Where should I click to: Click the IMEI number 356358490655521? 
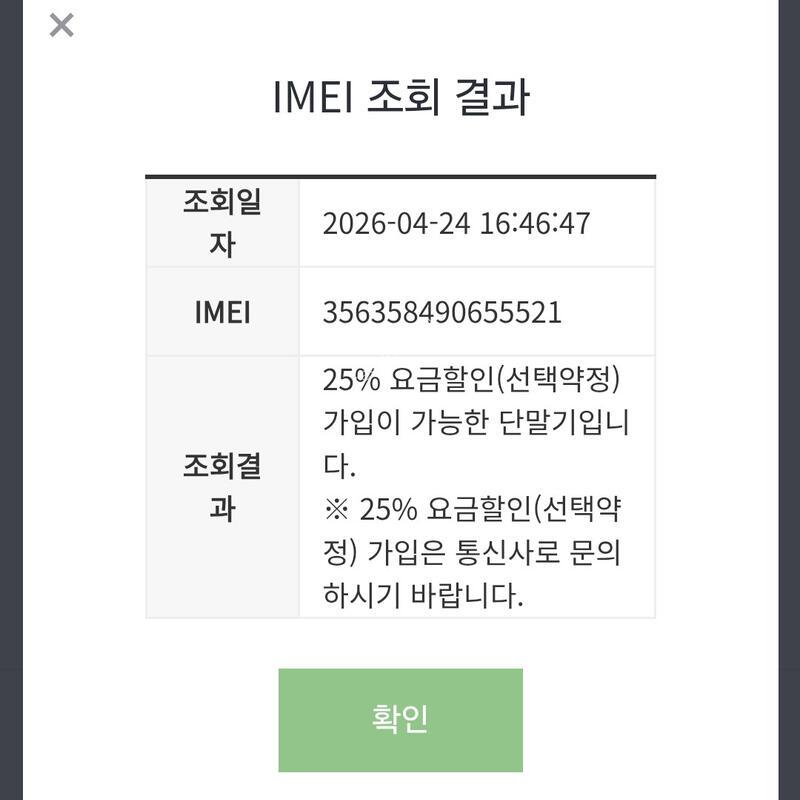tap(442, 312)
